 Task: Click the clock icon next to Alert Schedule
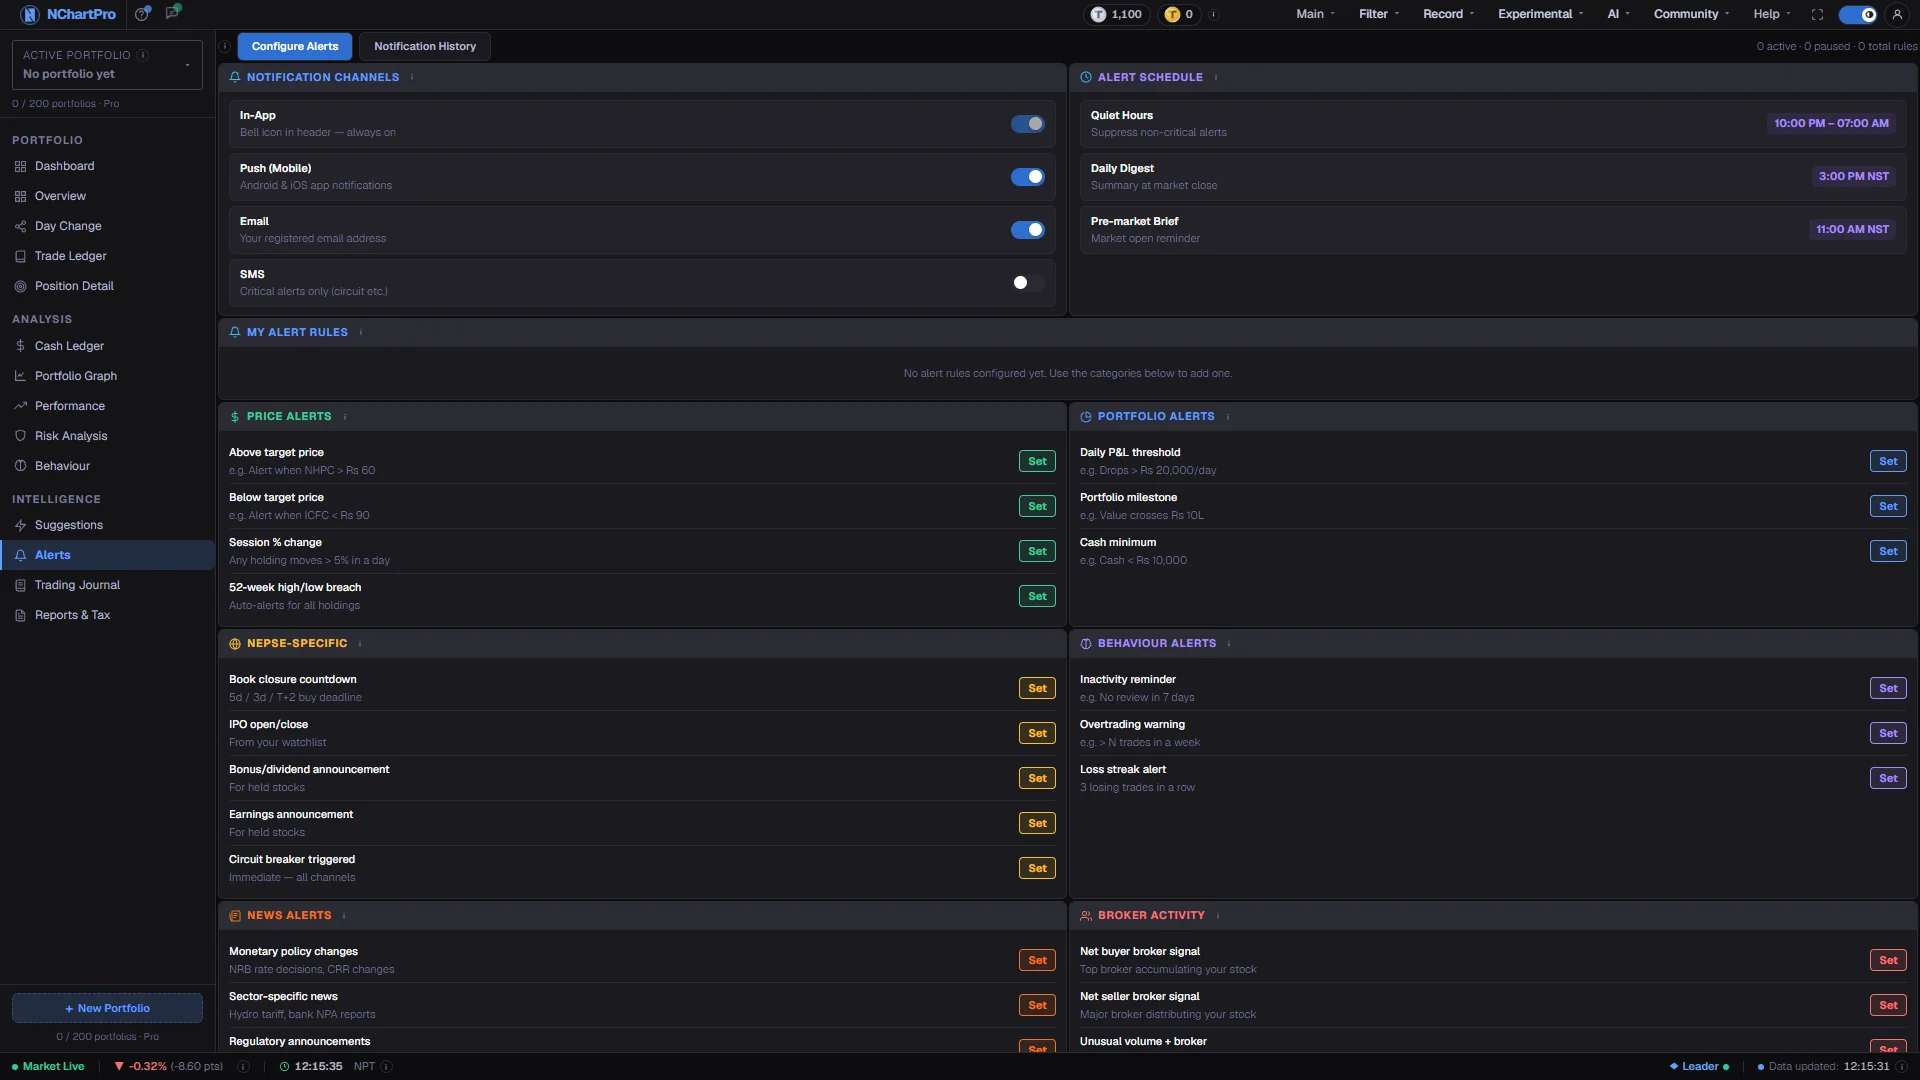[x=1086, y=77]
